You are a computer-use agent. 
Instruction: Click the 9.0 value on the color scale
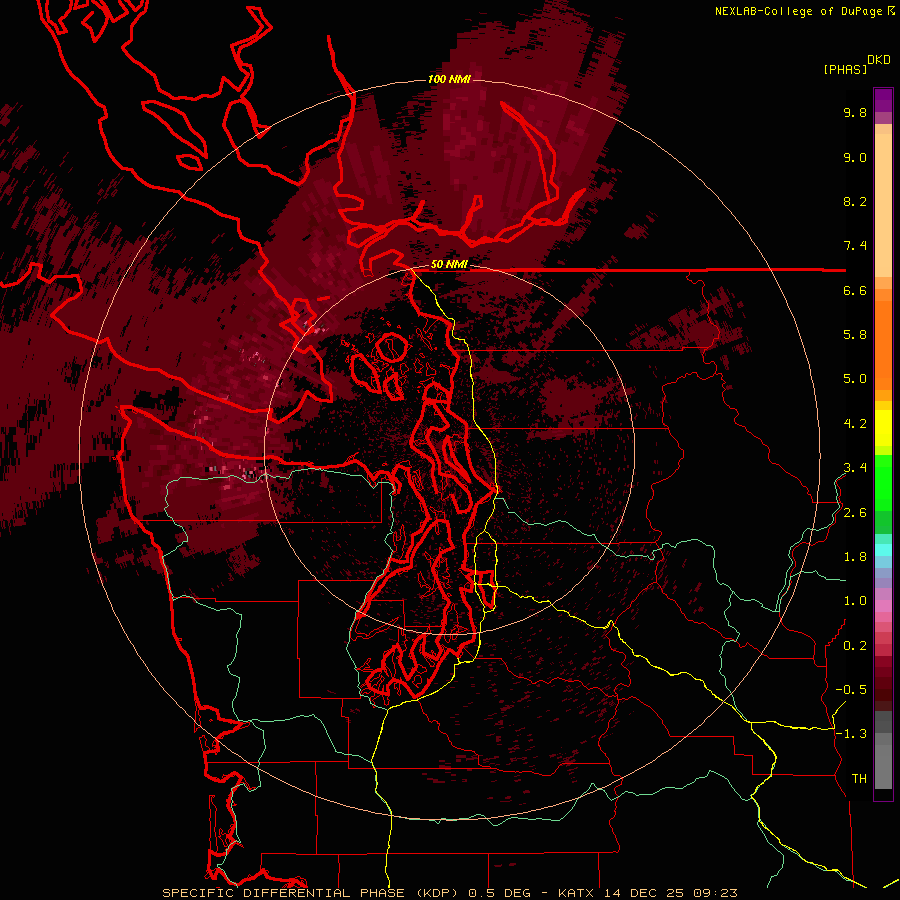855,157
